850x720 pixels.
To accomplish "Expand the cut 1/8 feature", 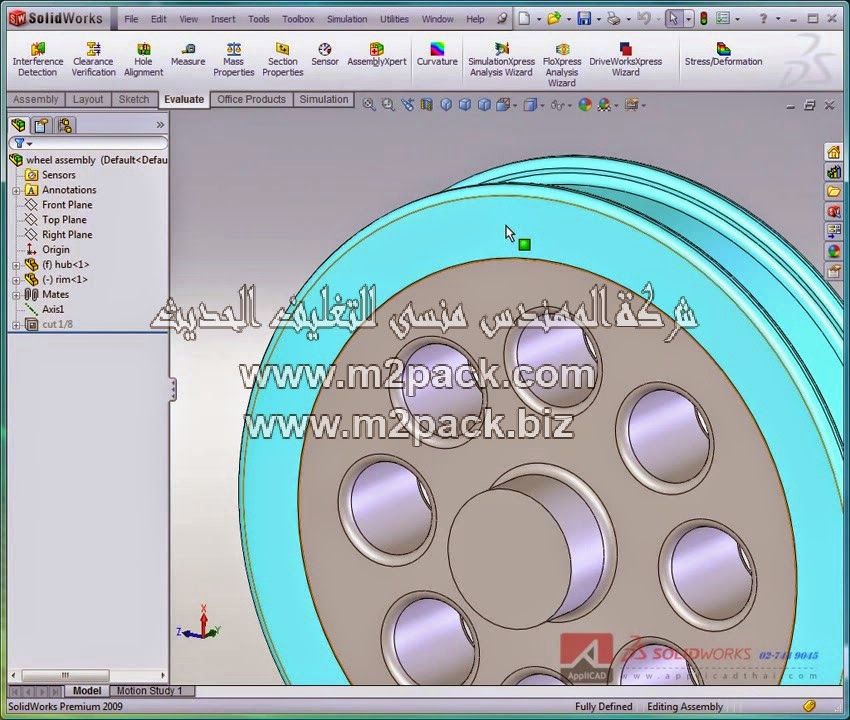I will tap(16, 325).
